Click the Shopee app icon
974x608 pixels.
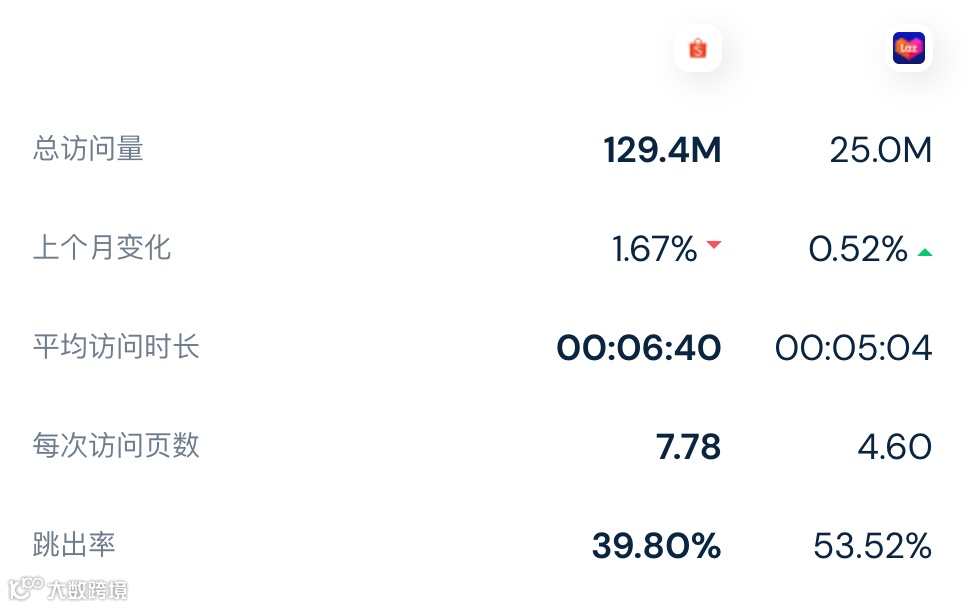click(698, 48)
